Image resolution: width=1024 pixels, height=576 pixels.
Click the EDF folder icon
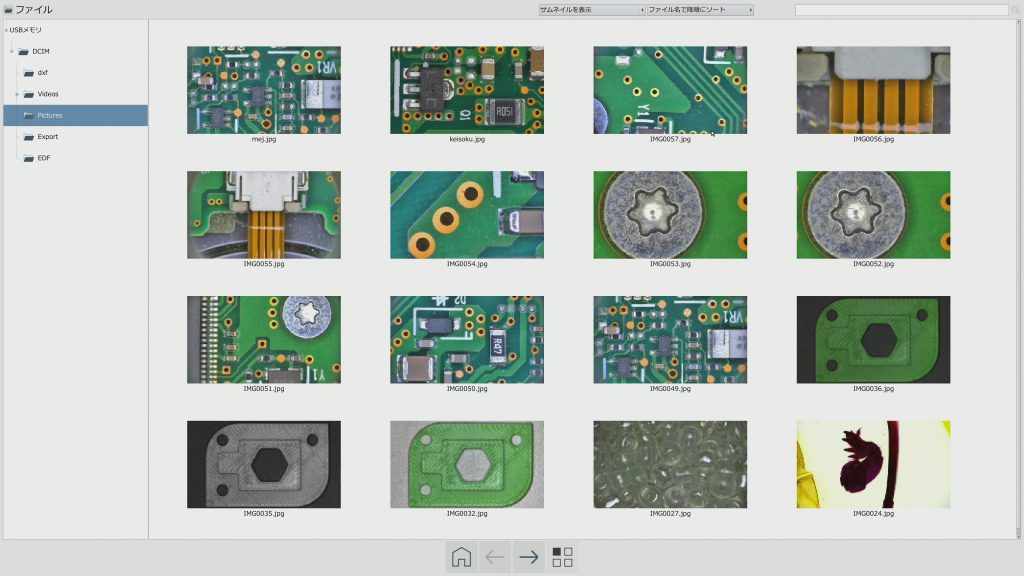click(x=29, y=158)
